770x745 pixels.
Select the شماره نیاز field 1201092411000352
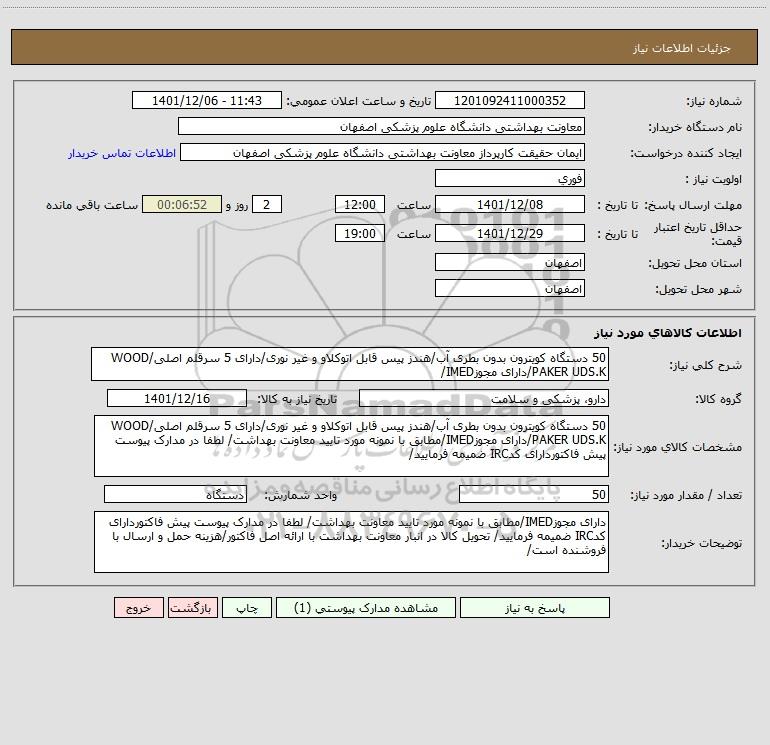pos(510,100)
